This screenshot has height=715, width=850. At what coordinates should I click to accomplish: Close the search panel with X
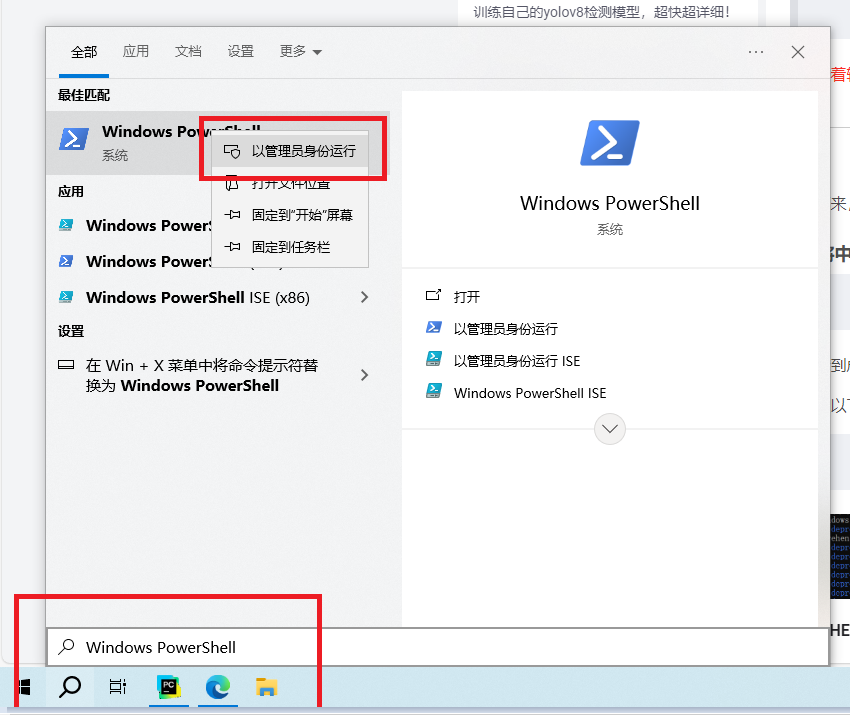(x=797, y=52)
